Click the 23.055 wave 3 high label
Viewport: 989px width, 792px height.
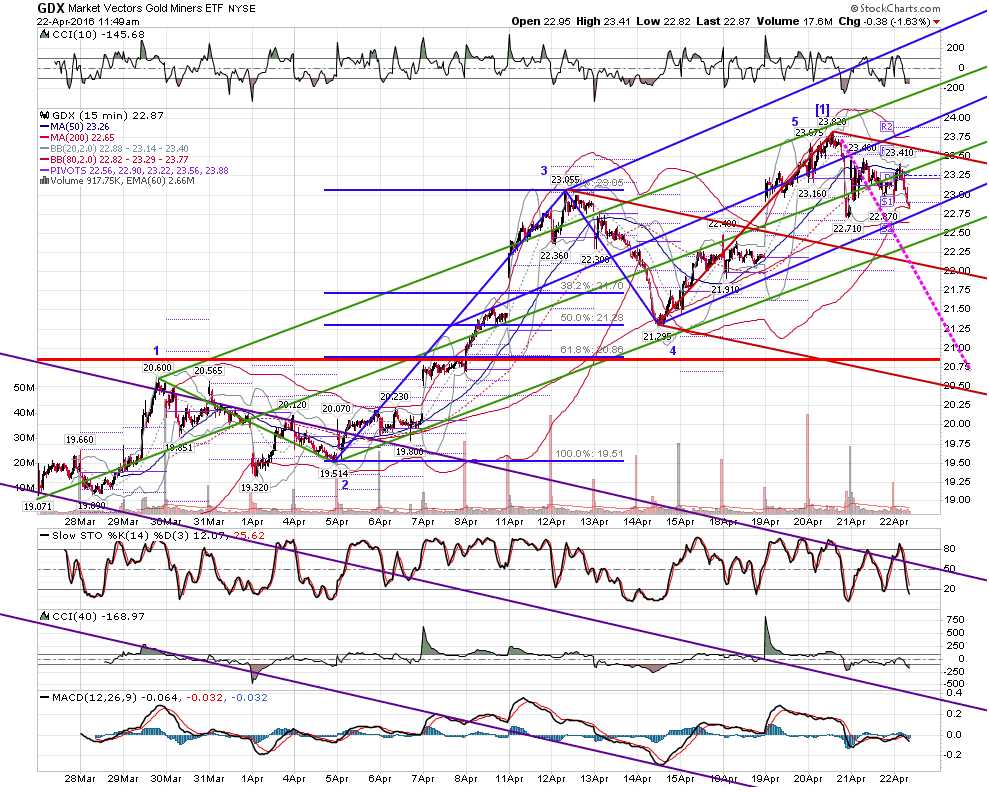tap(565, 180)
